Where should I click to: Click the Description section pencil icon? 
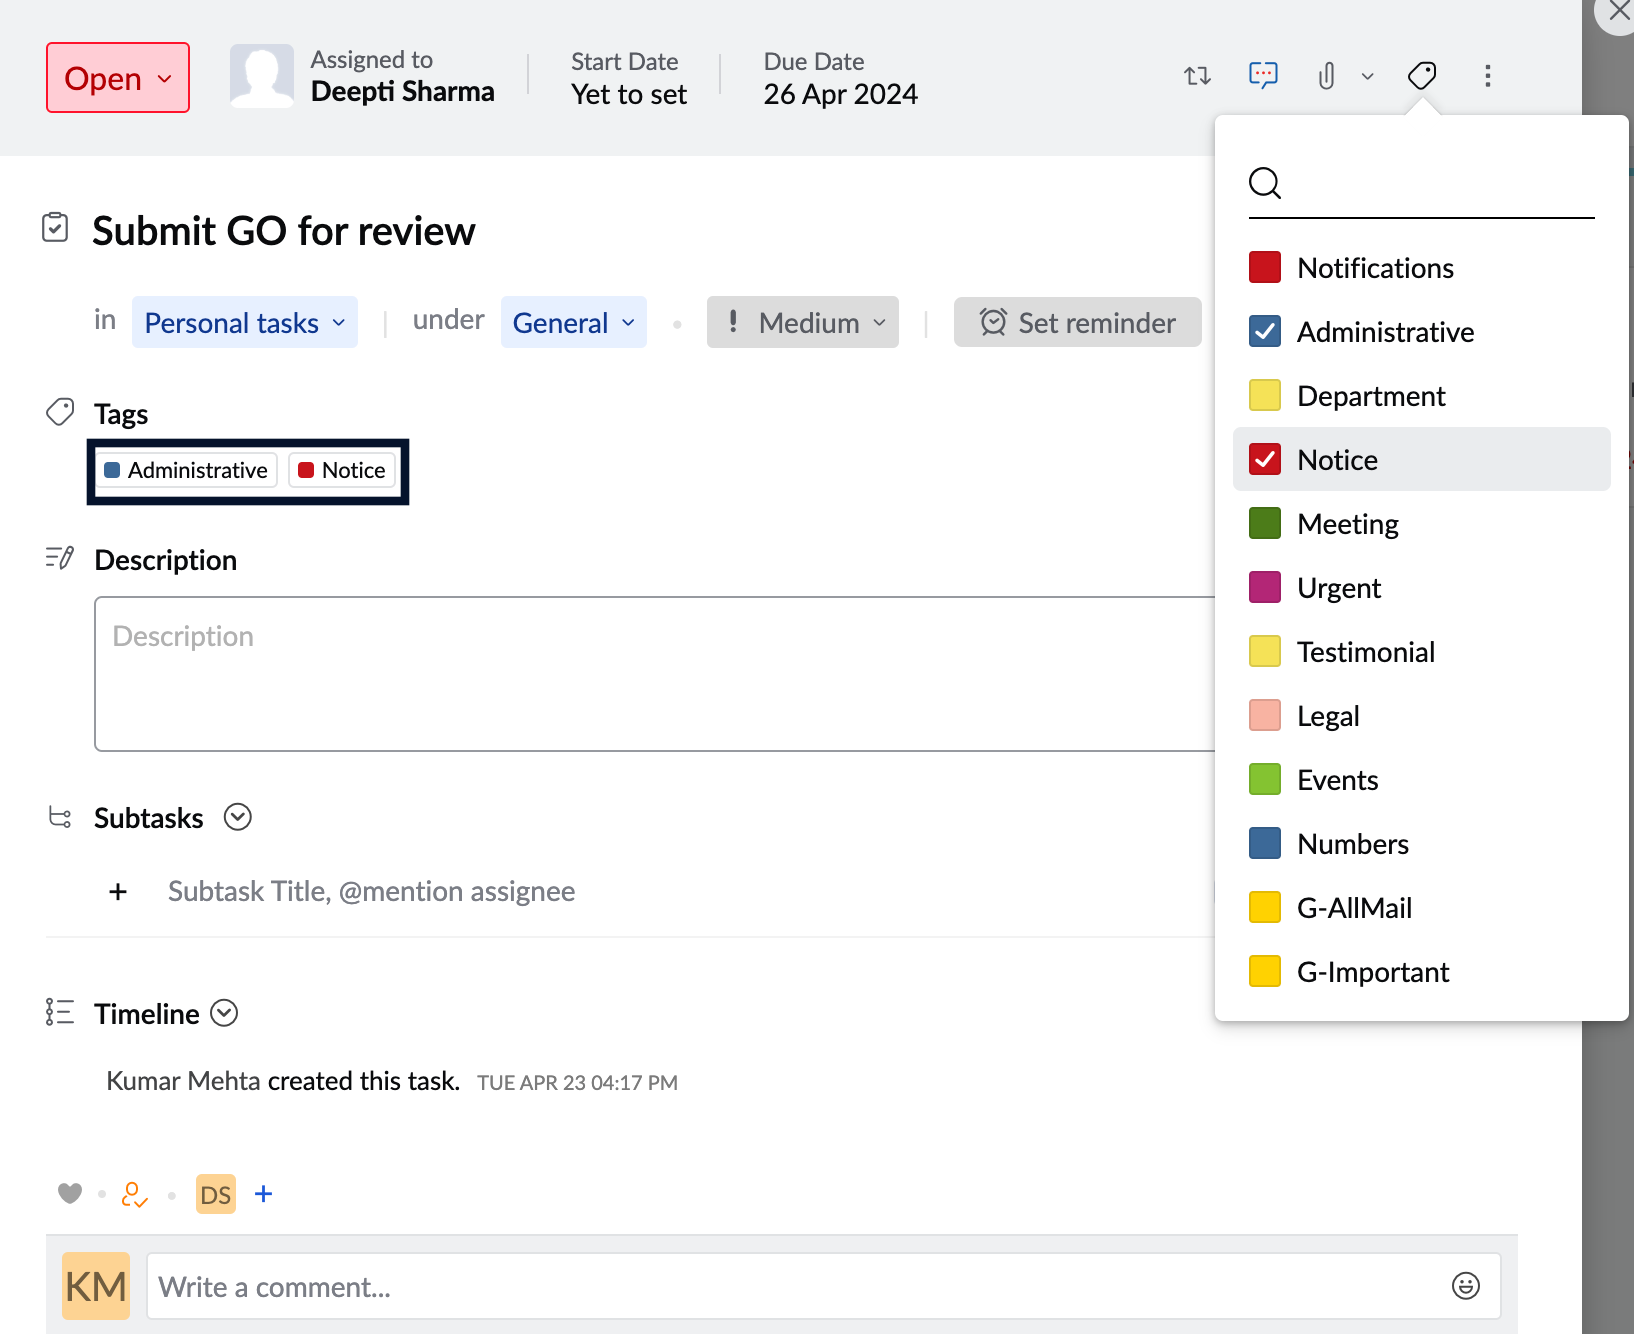point(60,558)
